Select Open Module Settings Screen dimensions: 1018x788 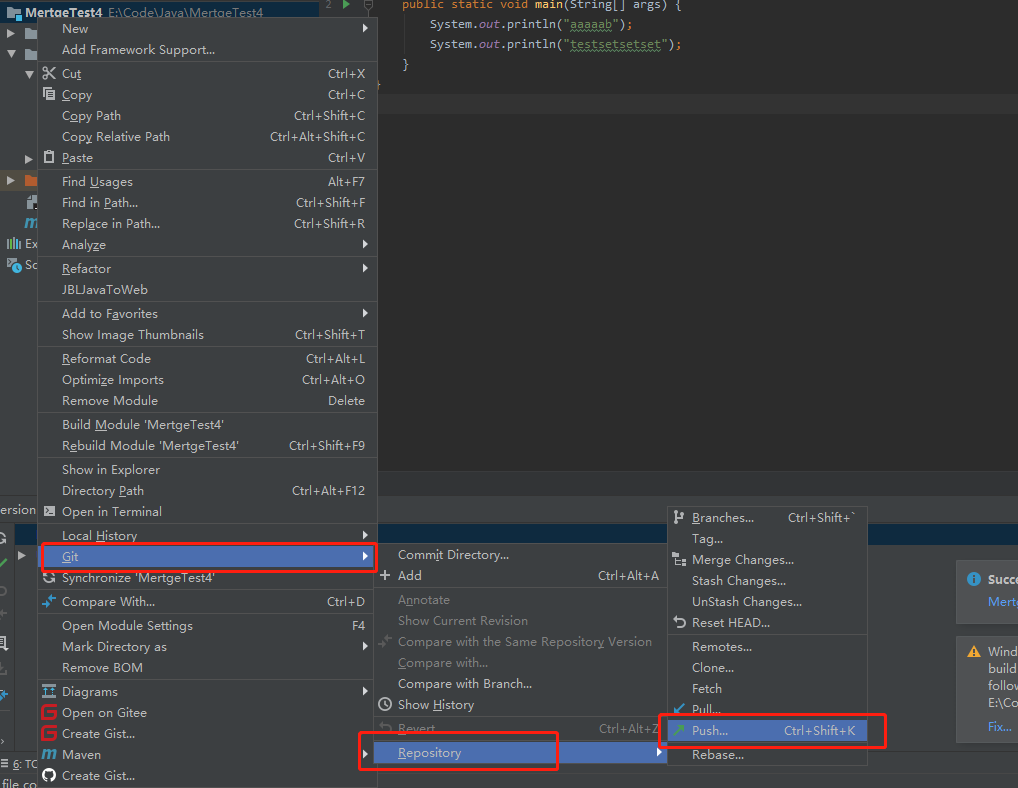[208, 626]
